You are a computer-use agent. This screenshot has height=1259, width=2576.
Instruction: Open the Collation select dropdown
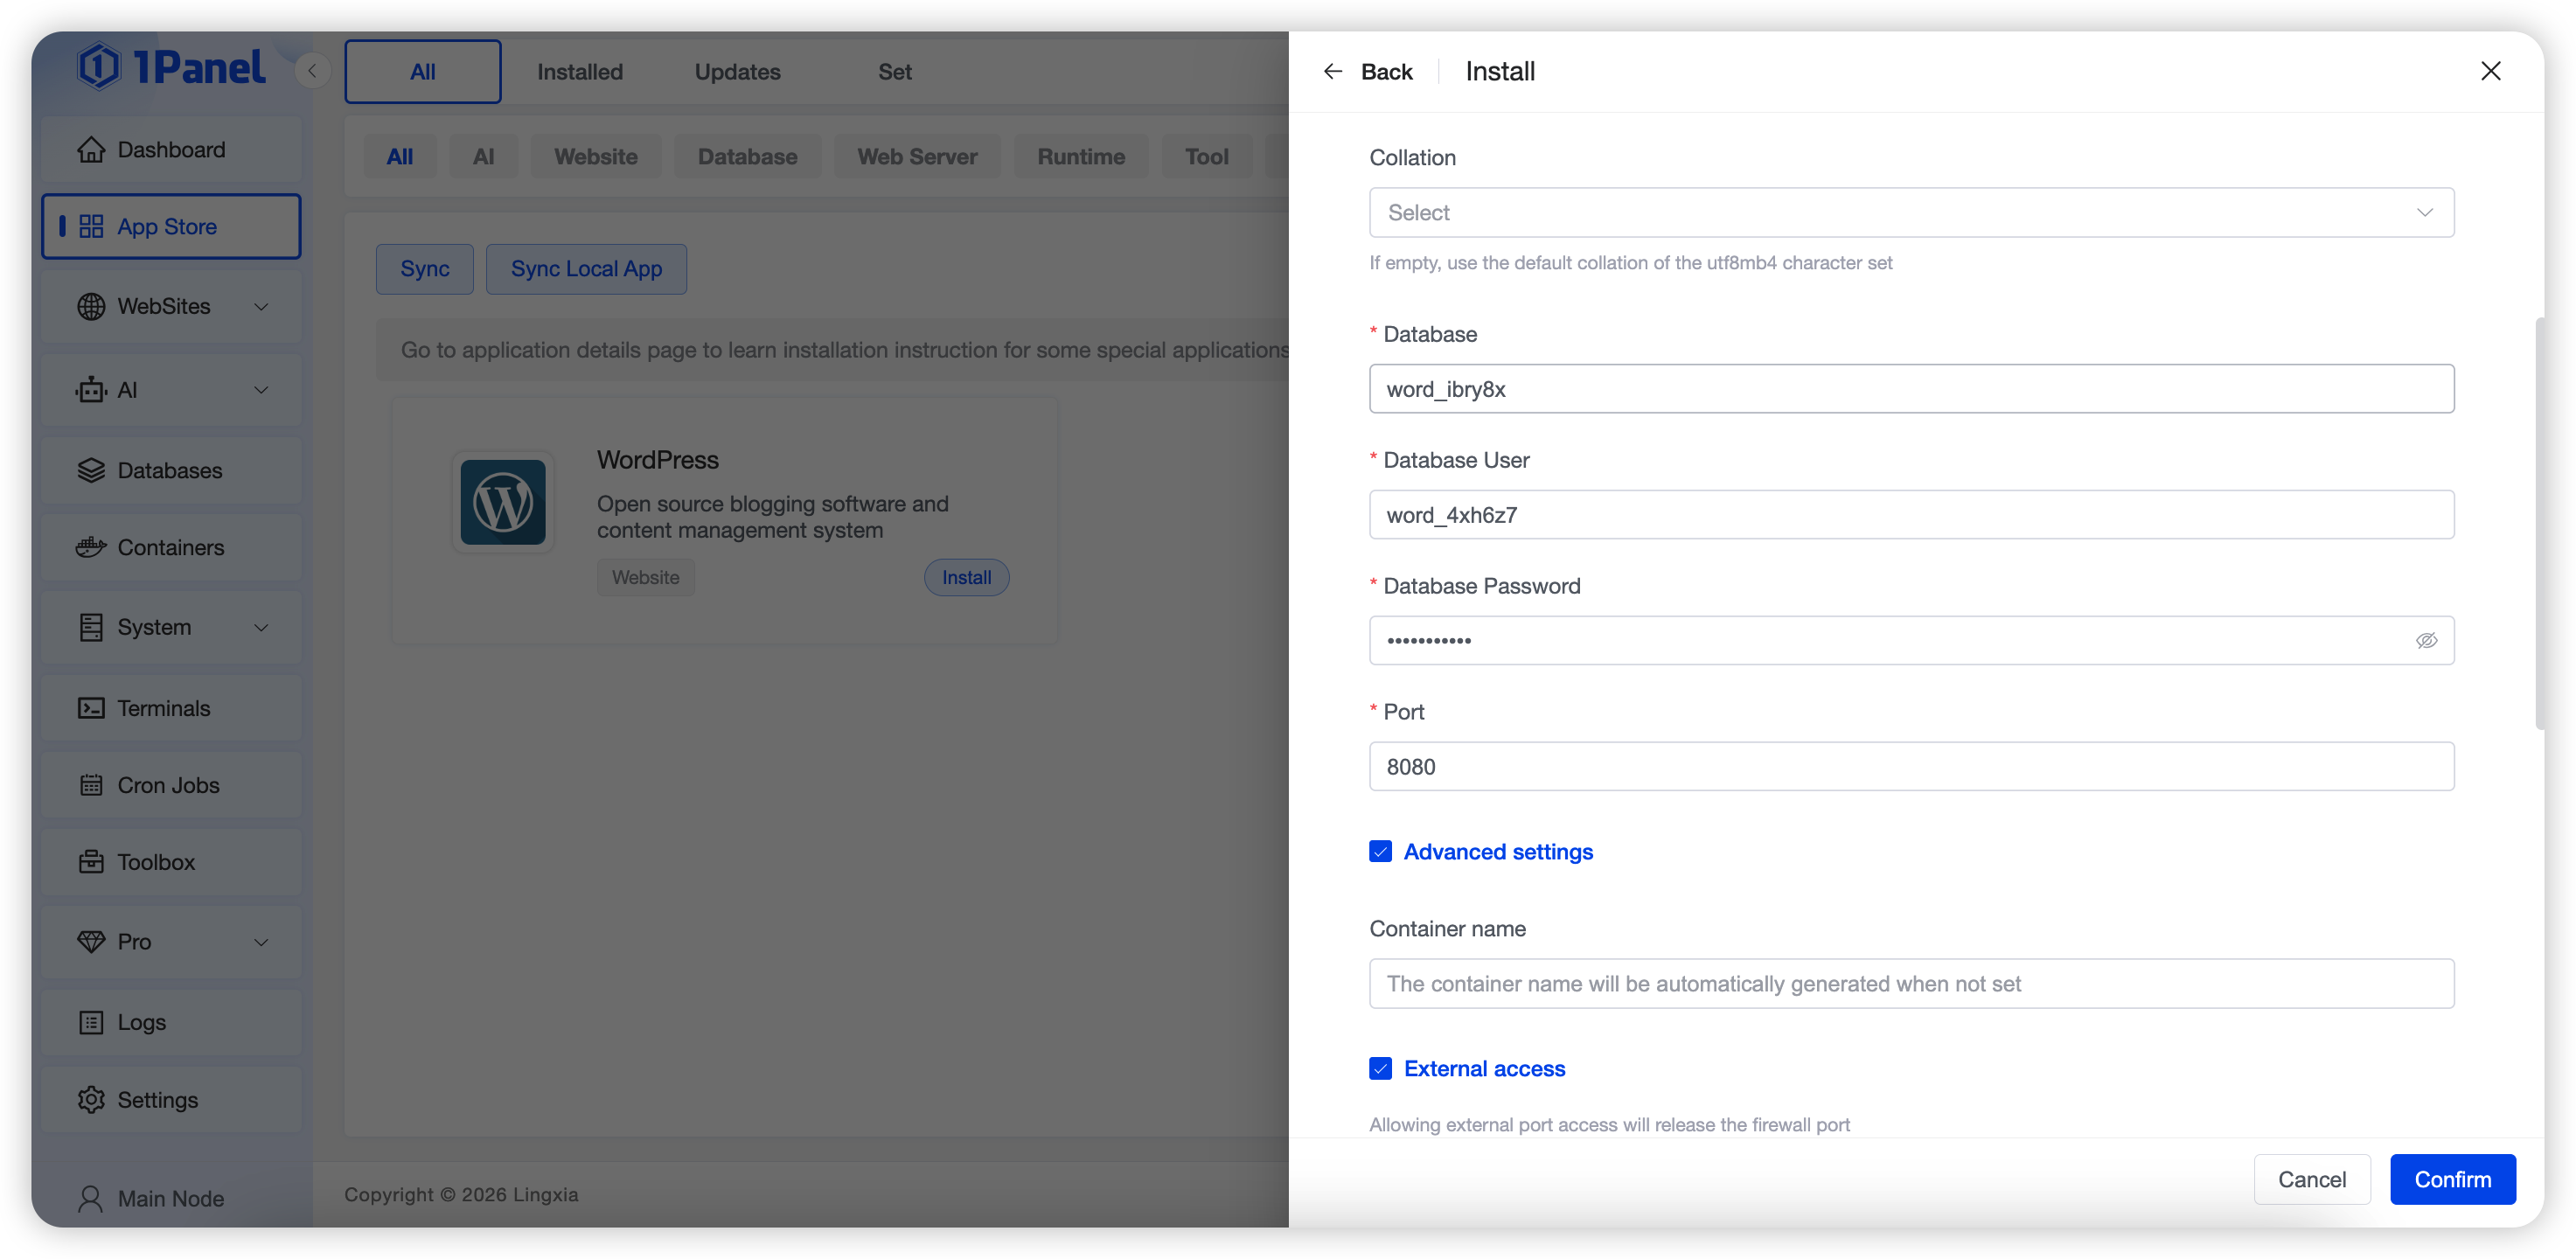pyautogui.click(x=1910, y=213)
